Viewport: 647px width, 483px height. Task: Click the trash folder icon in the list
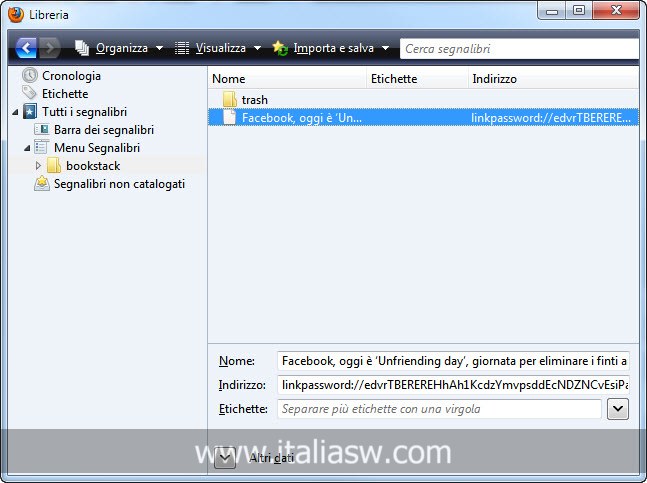229,99
